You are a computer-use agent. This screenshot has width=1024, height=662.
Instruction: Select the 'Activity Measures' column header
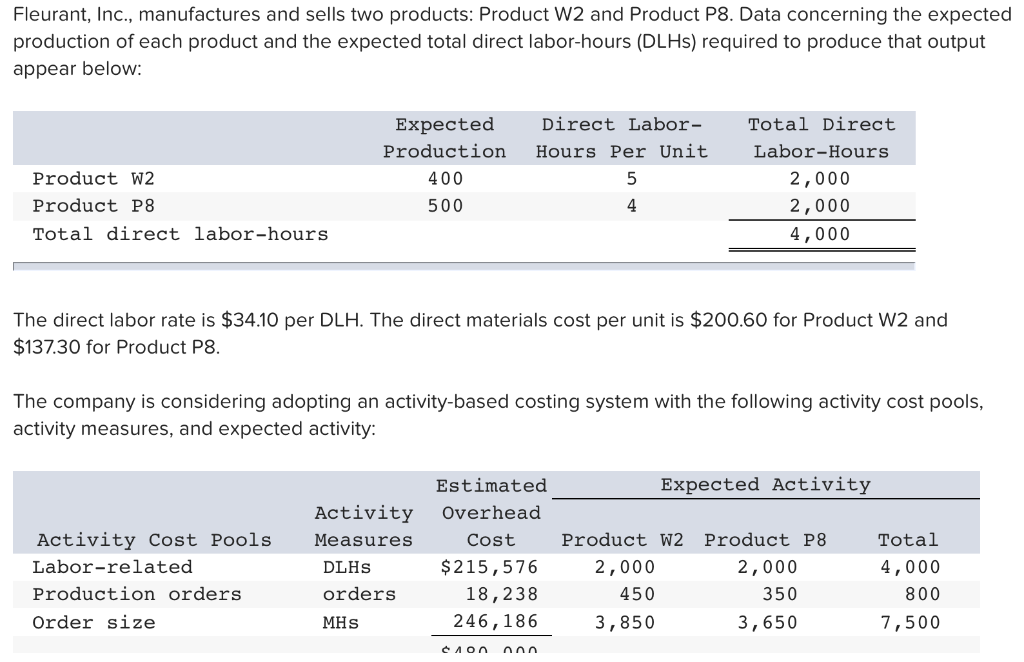click(364, 526)
